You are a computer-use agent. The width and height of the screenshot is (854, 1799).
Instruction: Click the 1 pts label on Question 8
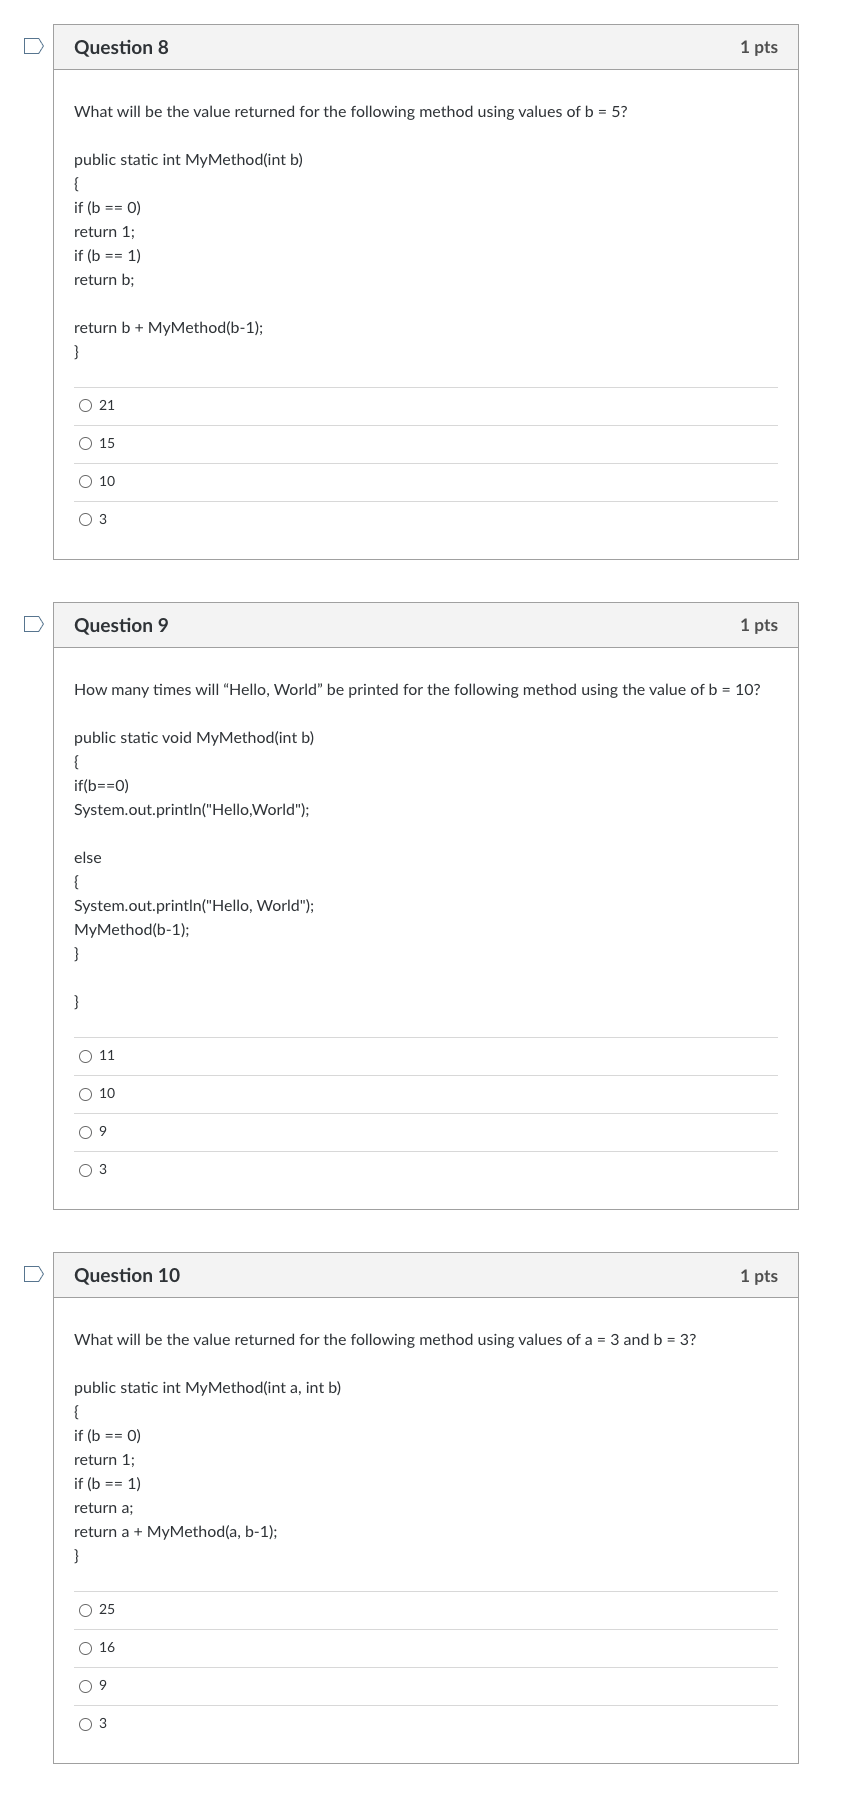pyautogui.click(x=759, y=46)
